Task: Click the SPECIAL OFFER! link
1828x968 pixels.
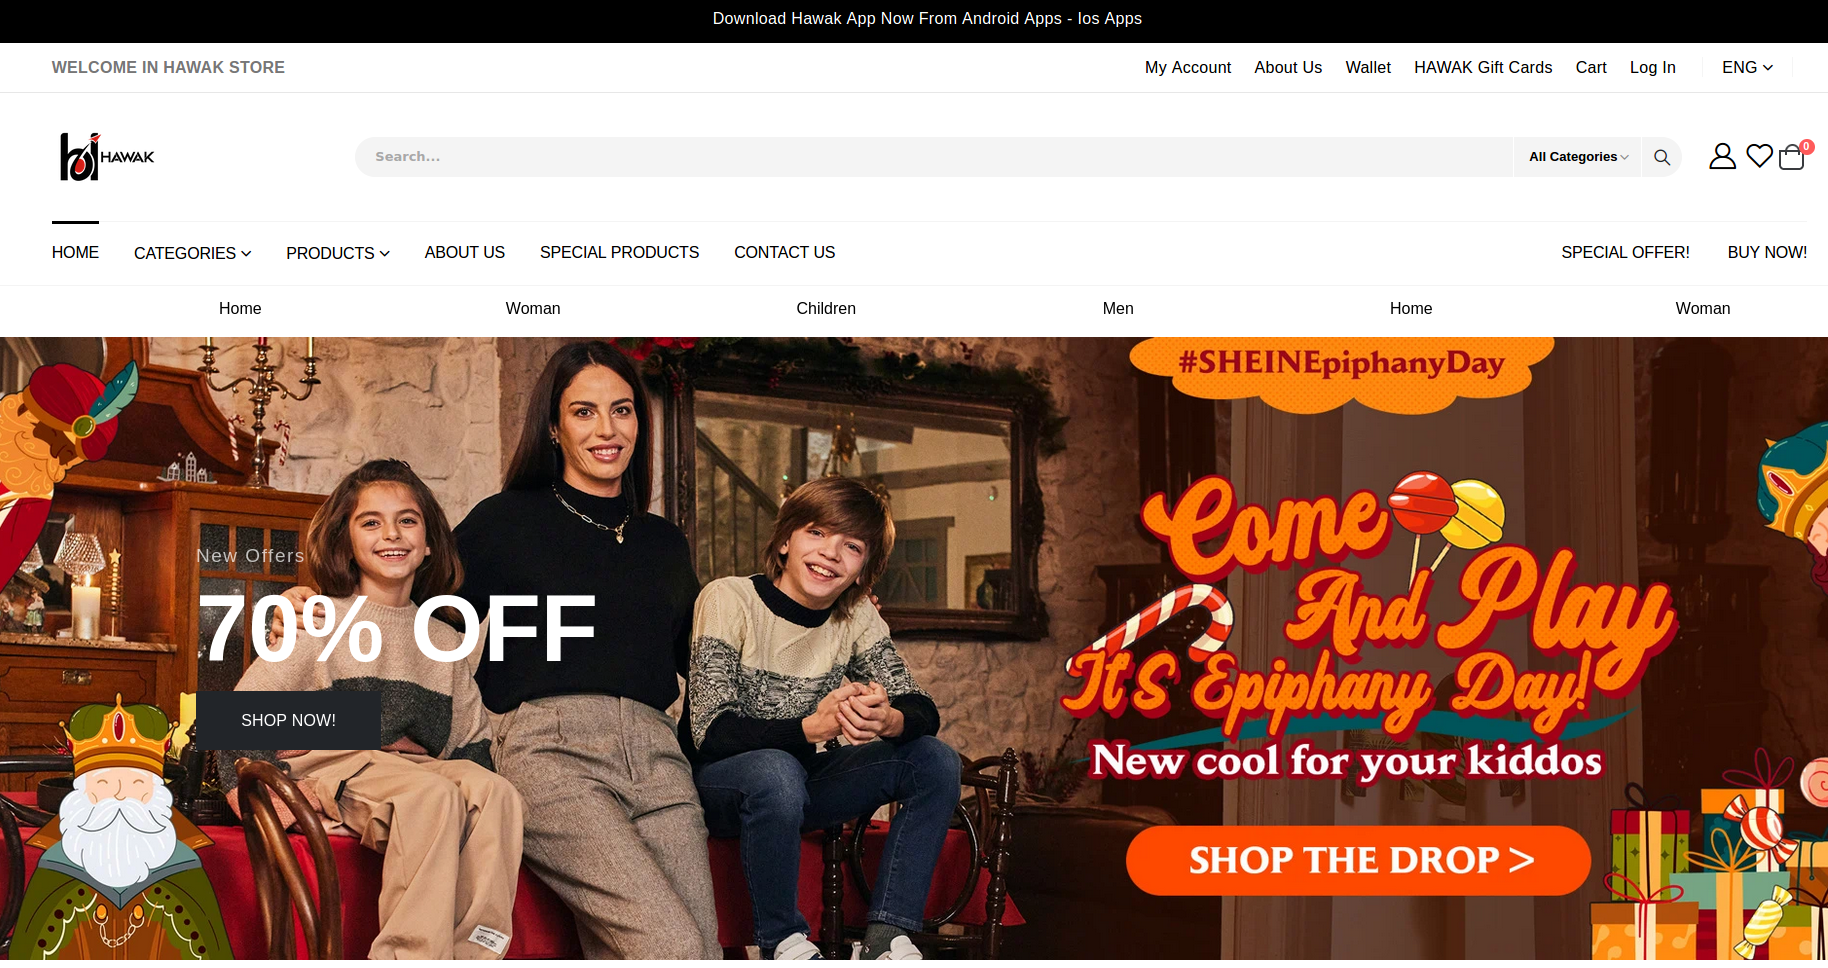Action: coord(1625,252)
